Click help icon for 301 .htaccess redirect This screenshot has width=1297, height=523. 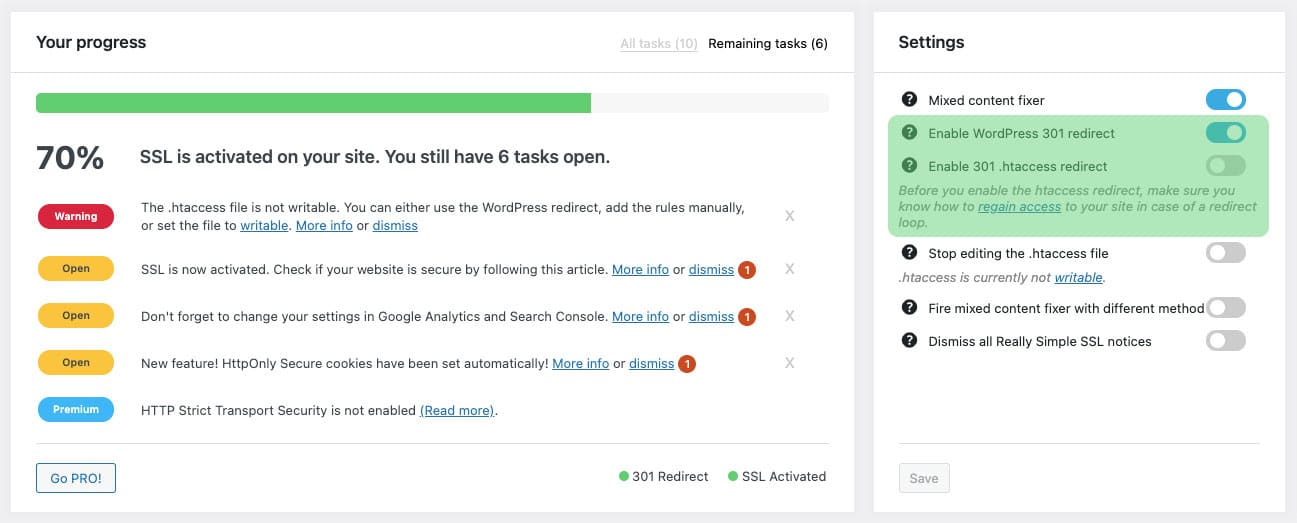[x=909, y=166]
